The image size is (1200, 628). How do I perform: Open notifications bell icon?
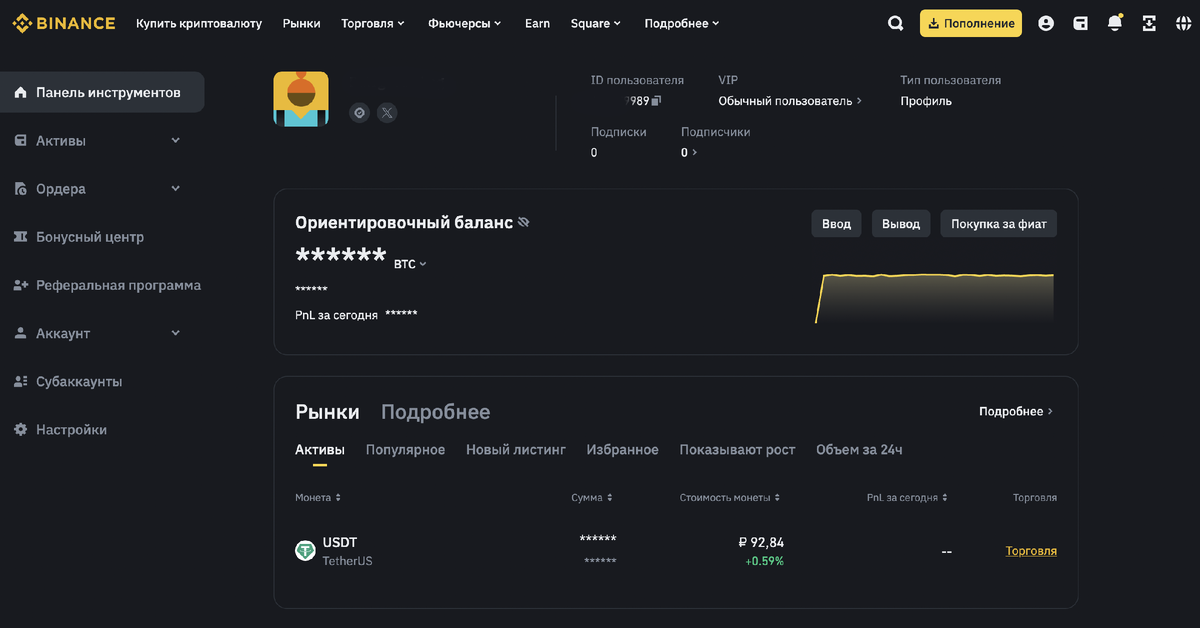[1115, 23]
